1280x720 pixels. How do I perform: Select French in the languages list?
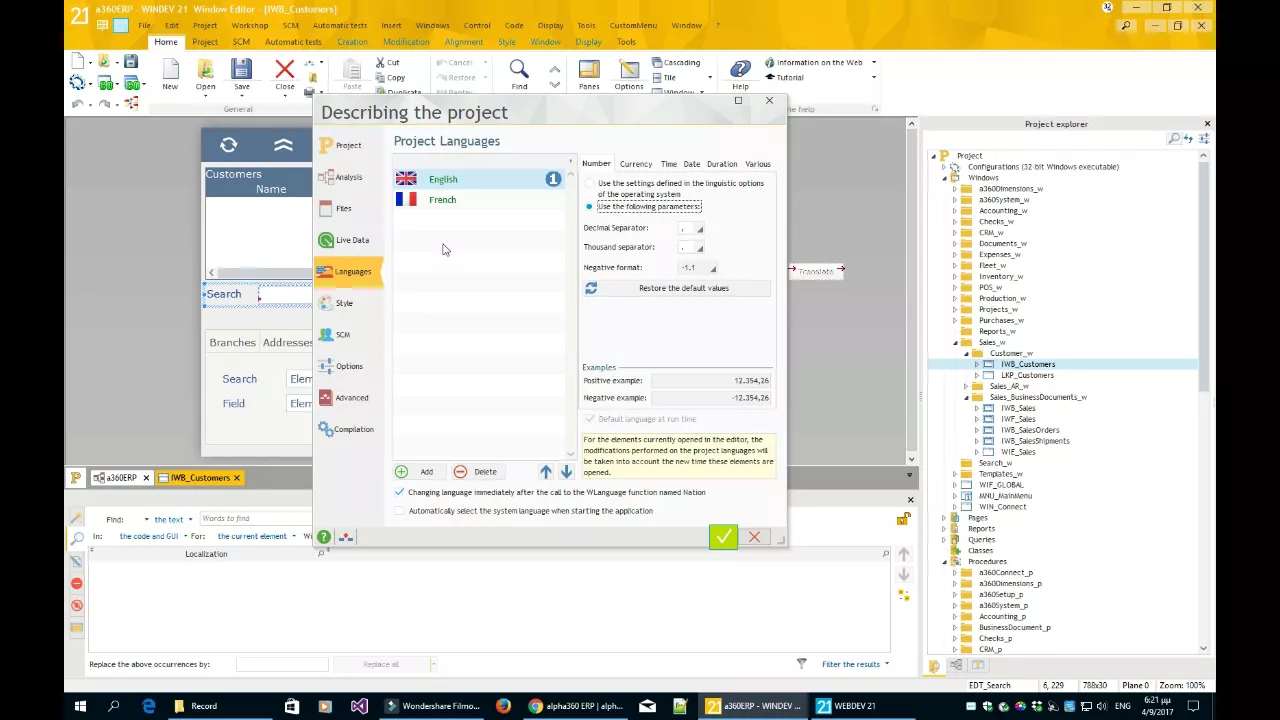point(479,200)
